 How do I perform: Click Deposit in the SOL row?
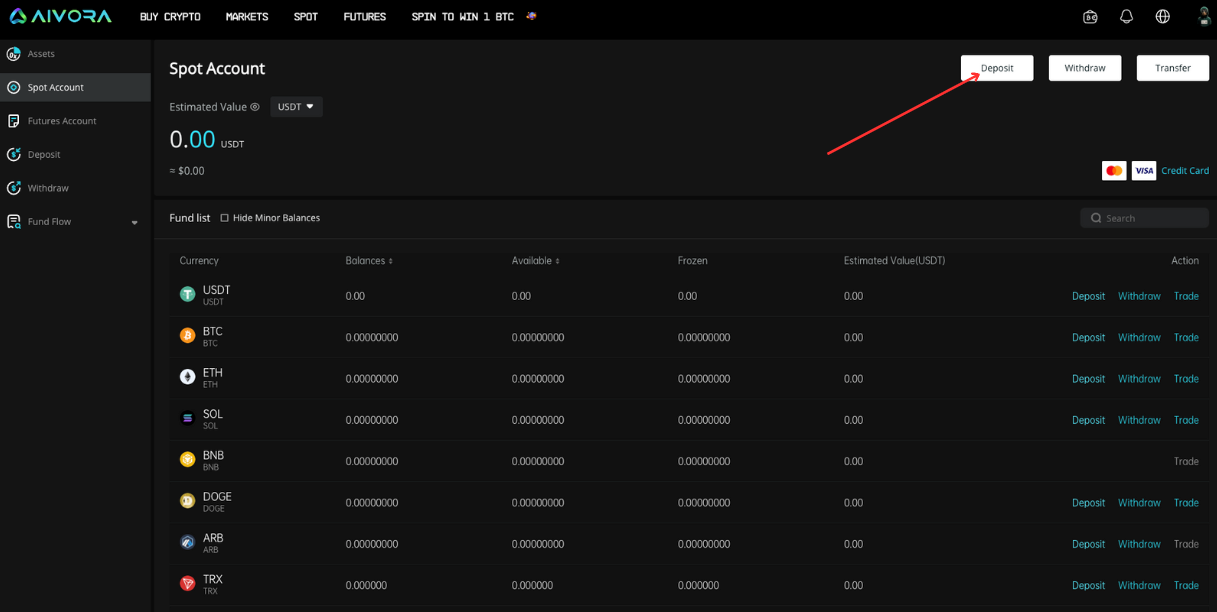1088,420
